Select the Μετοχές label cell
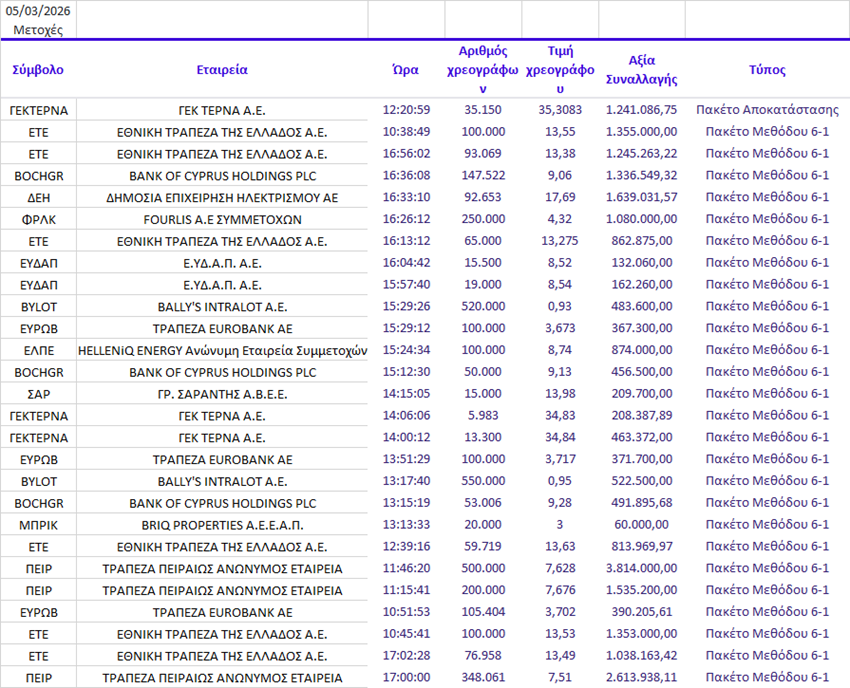This screenshot has width=850, height=688. click(x=38, y=29)
